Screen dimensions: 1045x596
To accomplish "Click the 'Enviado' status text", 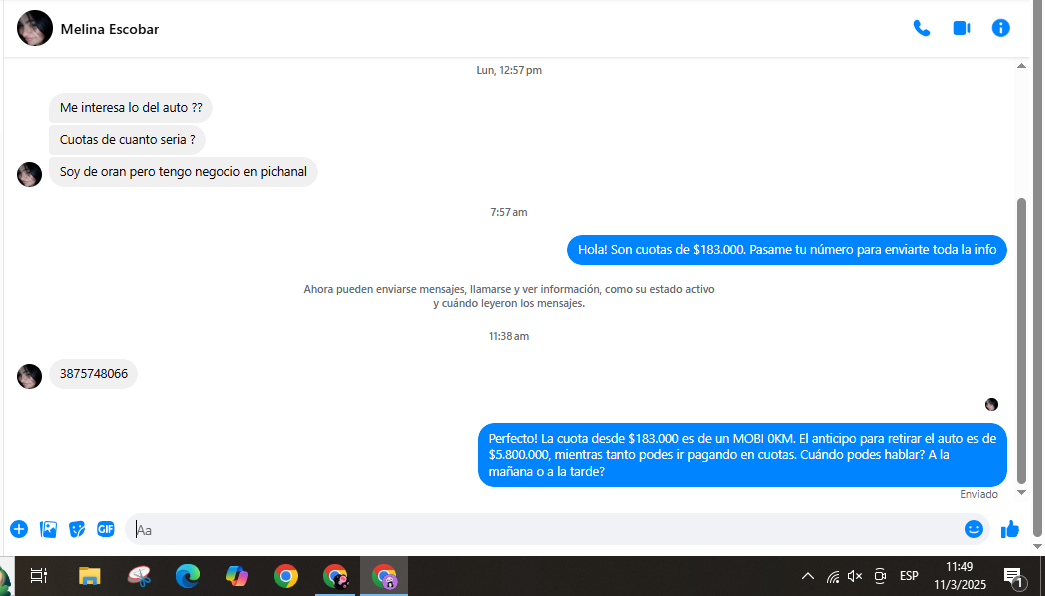I will click(x=978, y=495).
